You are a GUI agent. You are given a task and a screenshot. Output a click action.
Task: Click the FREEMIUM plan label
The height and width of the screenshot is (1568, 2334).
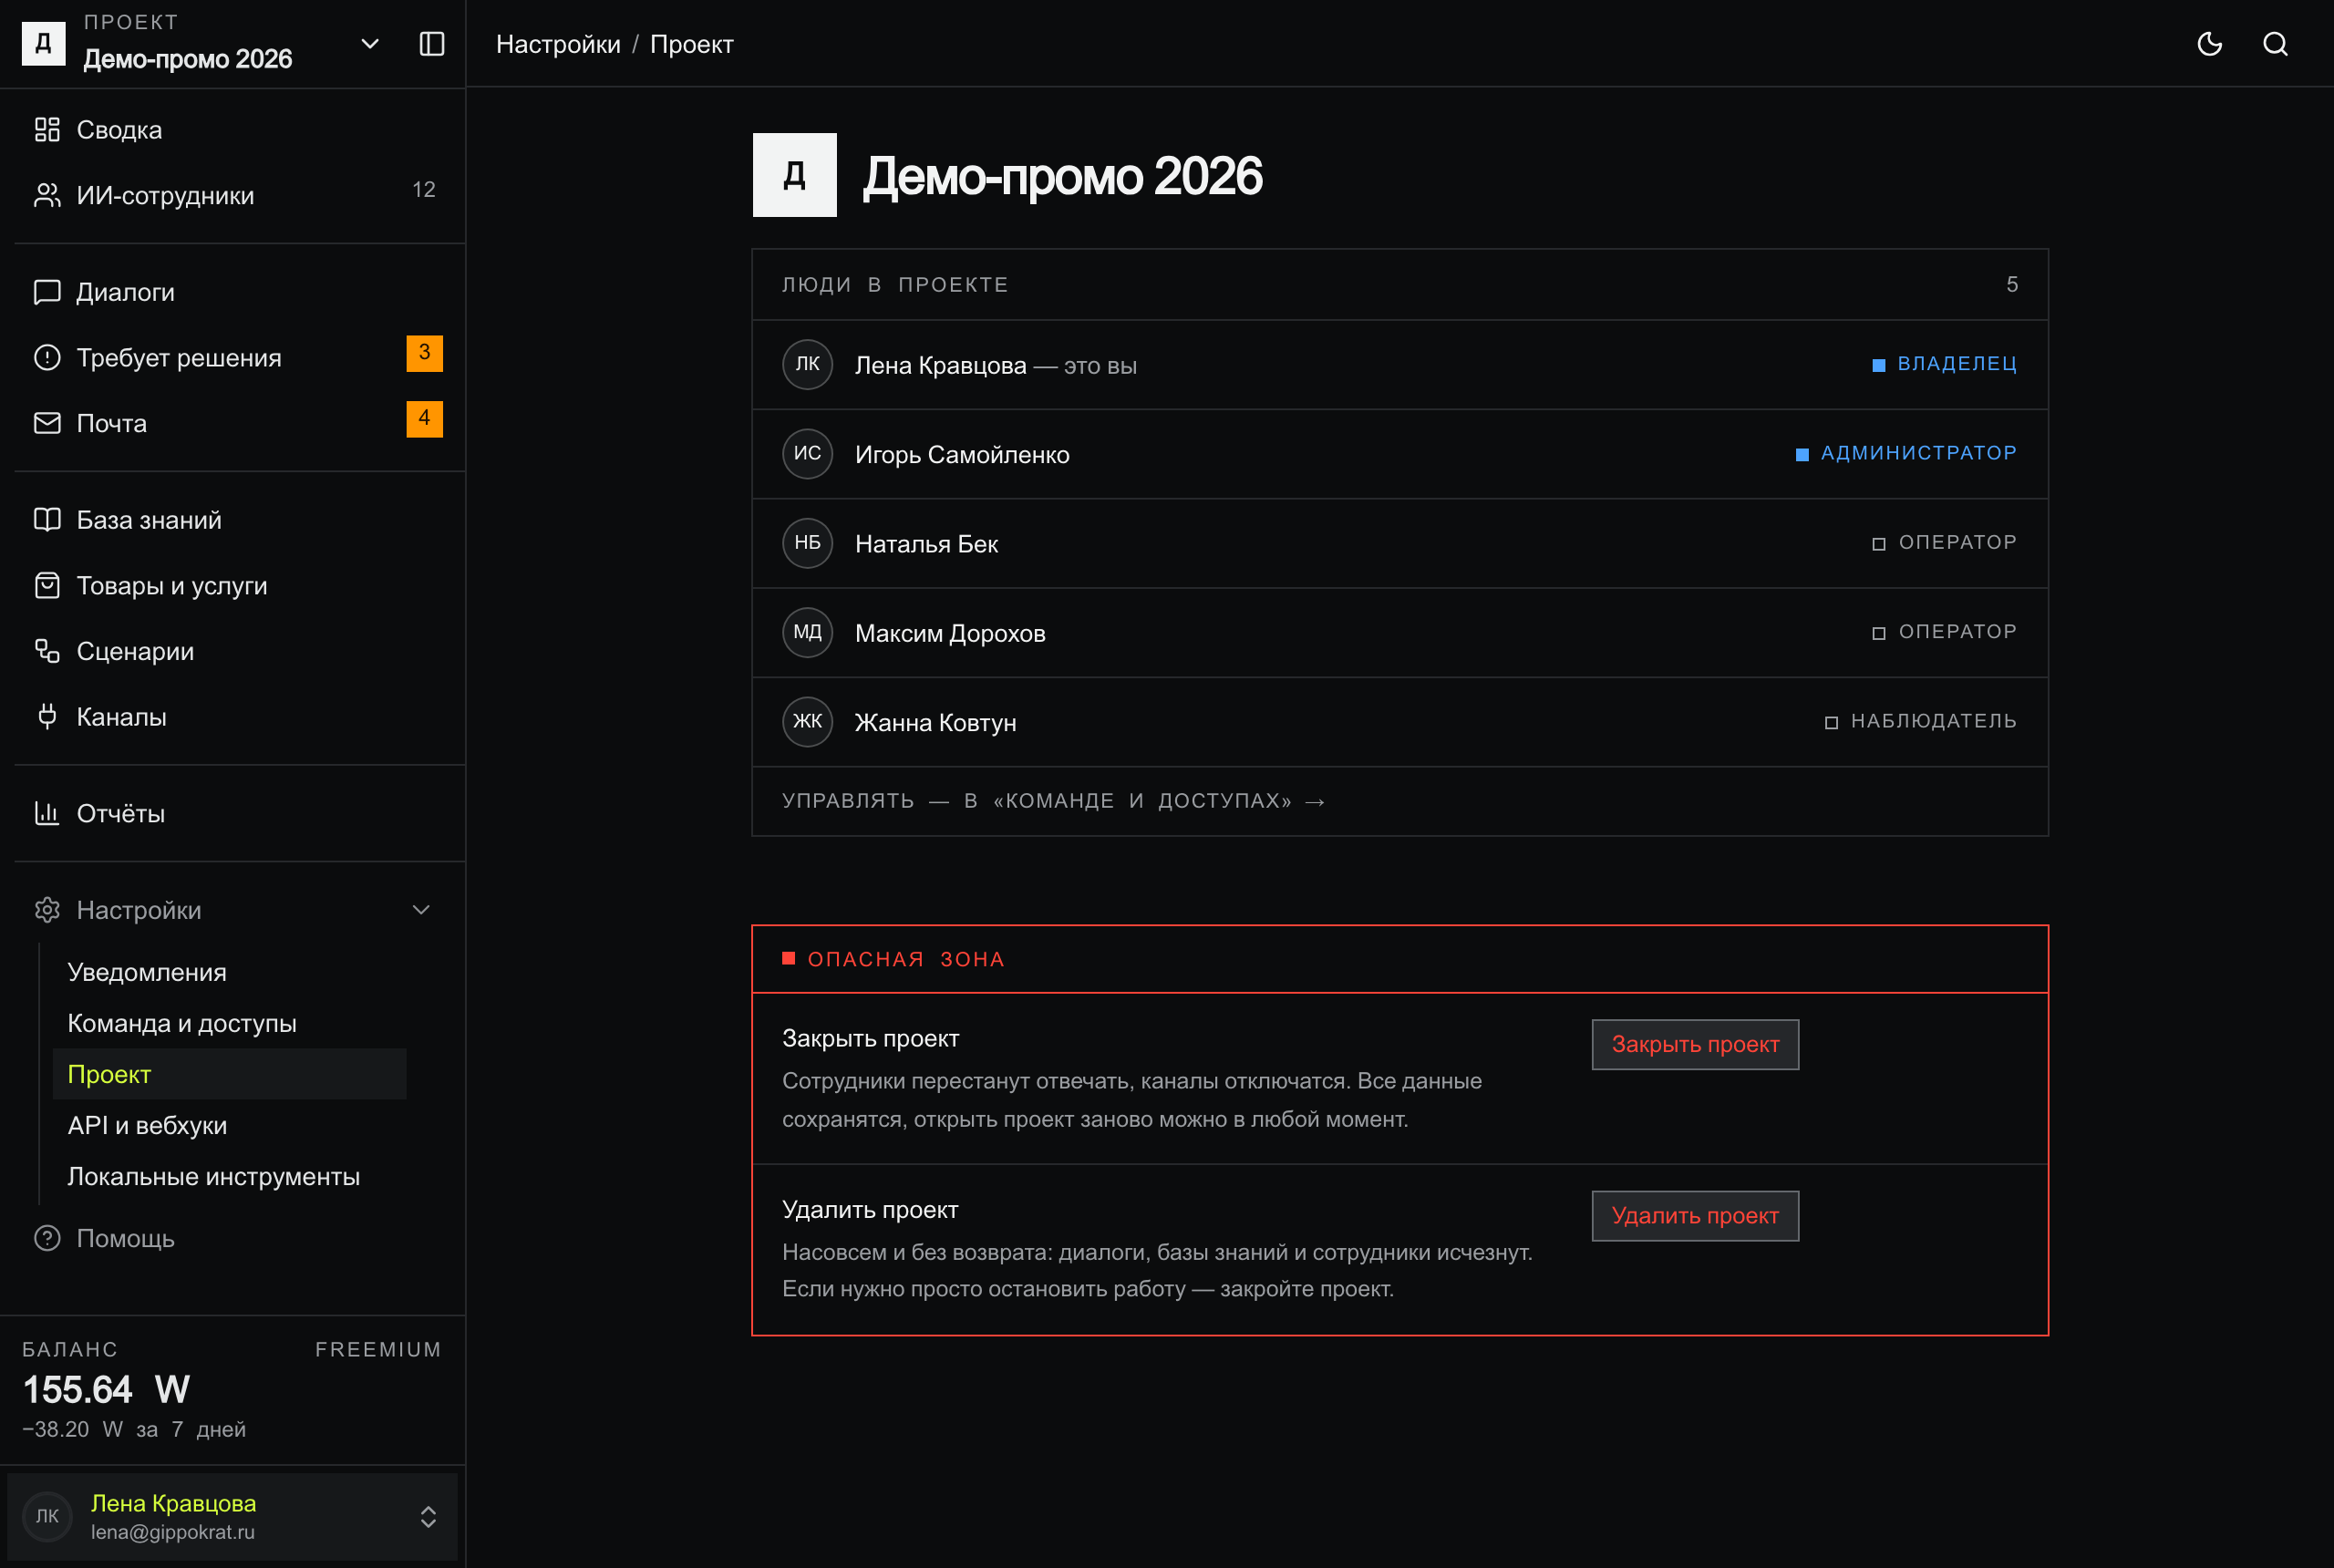pyautogui.click(x=378, y=1349)
